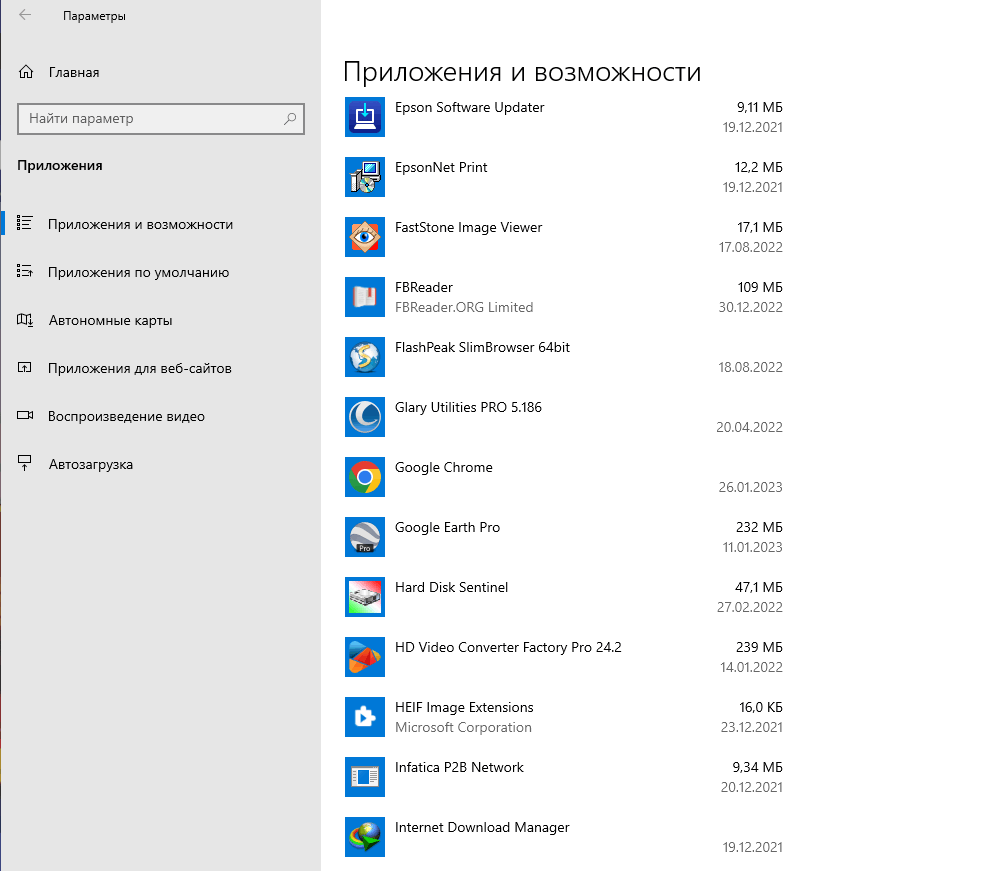996x871 pixels.
Task: Select Infatica P2B Network entry name
Action: (459, 767)
